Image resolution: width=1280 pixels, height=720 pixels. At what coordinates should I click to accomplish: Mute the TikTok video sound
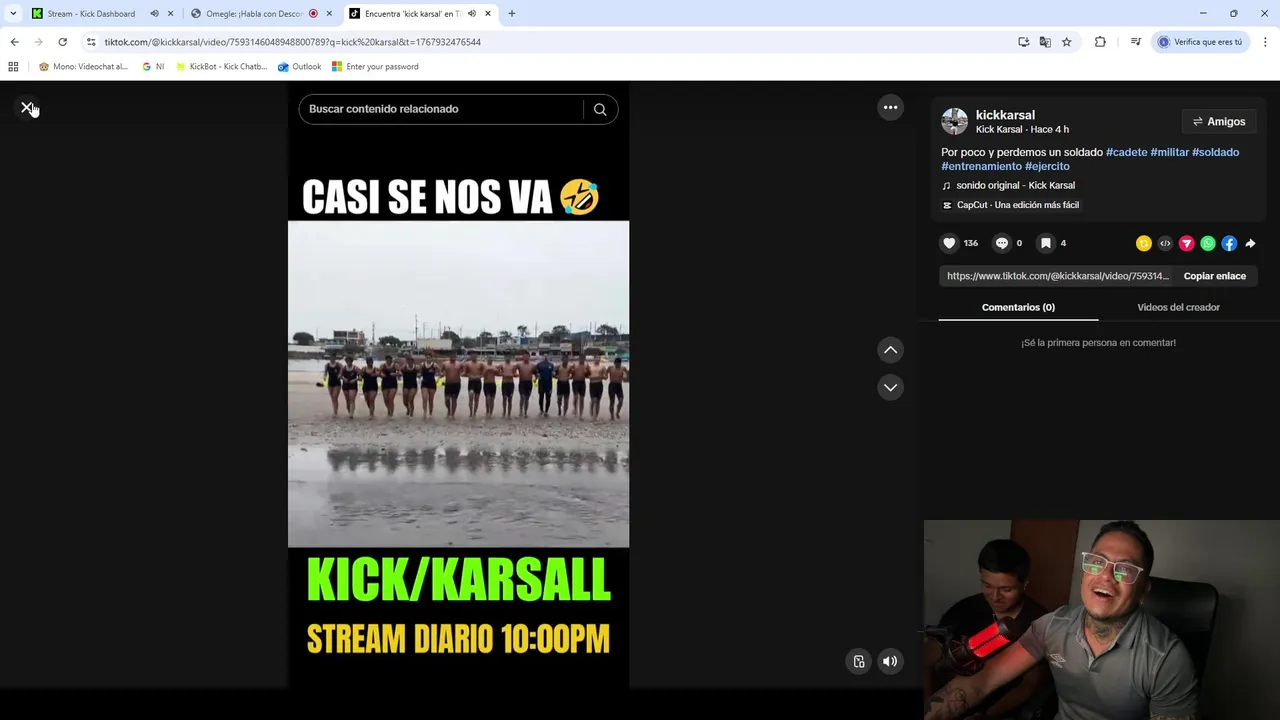(890, 661)
